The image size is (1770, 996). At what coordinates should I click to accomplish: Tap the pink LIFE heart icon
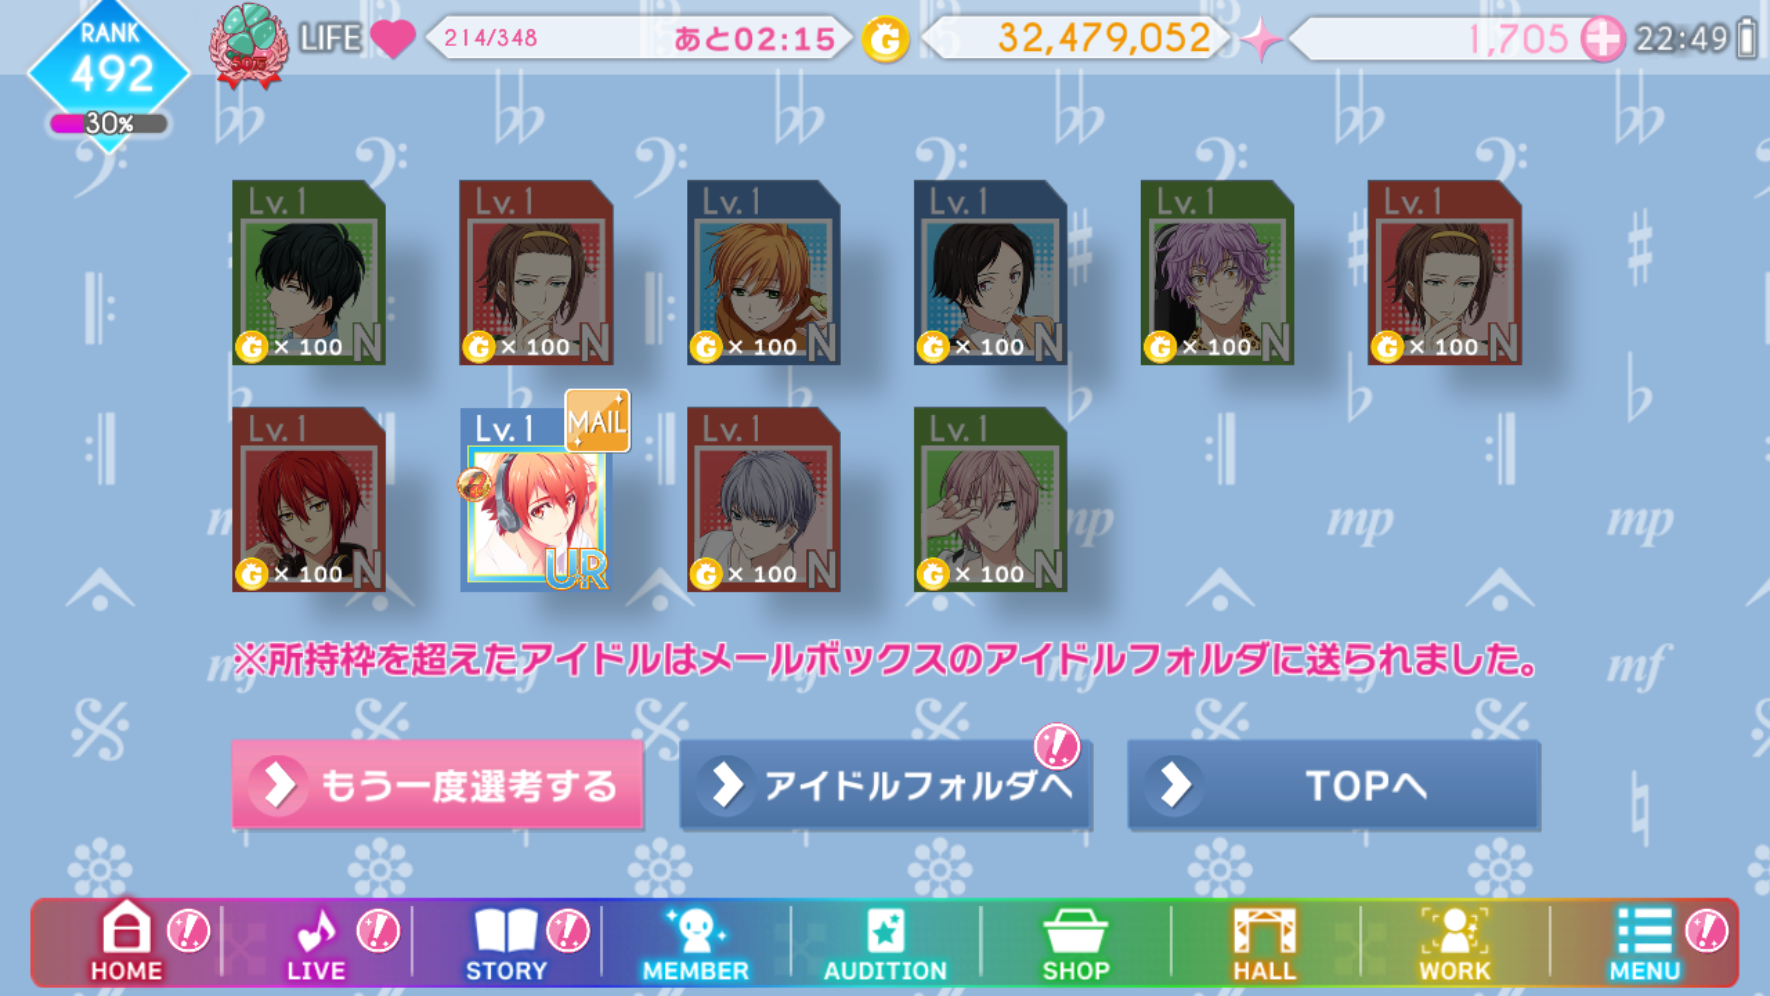[x=392, y=38]
